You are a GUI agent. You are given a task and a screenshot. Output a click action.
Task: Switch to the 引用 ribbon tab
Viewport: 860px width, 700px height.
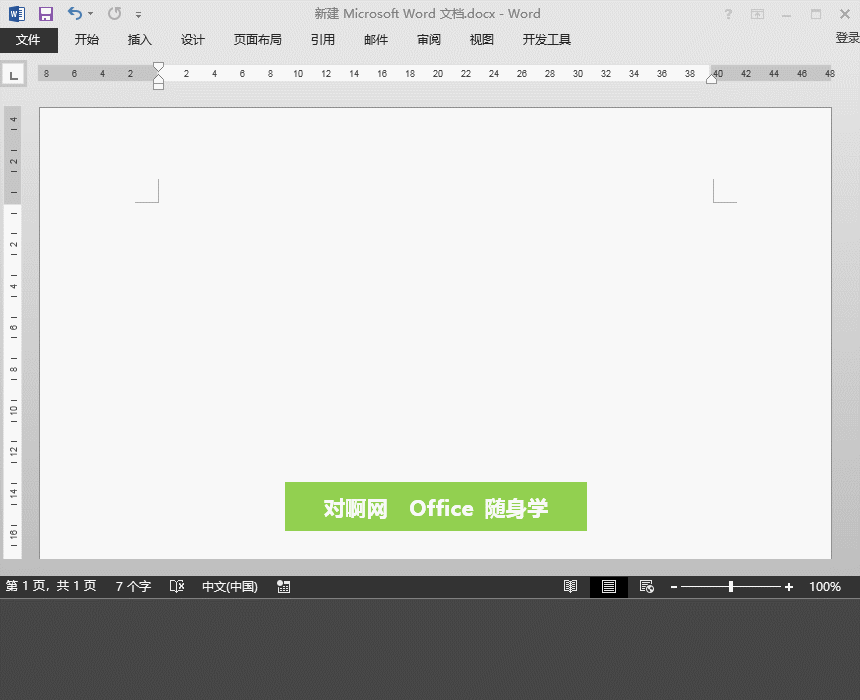pos(322,39)
